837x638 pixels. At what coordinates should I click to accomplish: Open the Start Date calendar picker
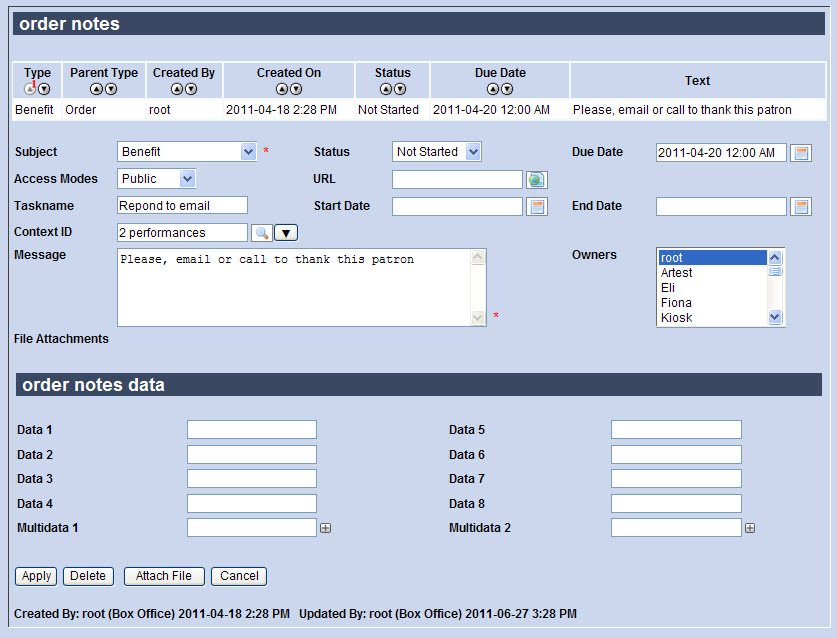[537, 207]
